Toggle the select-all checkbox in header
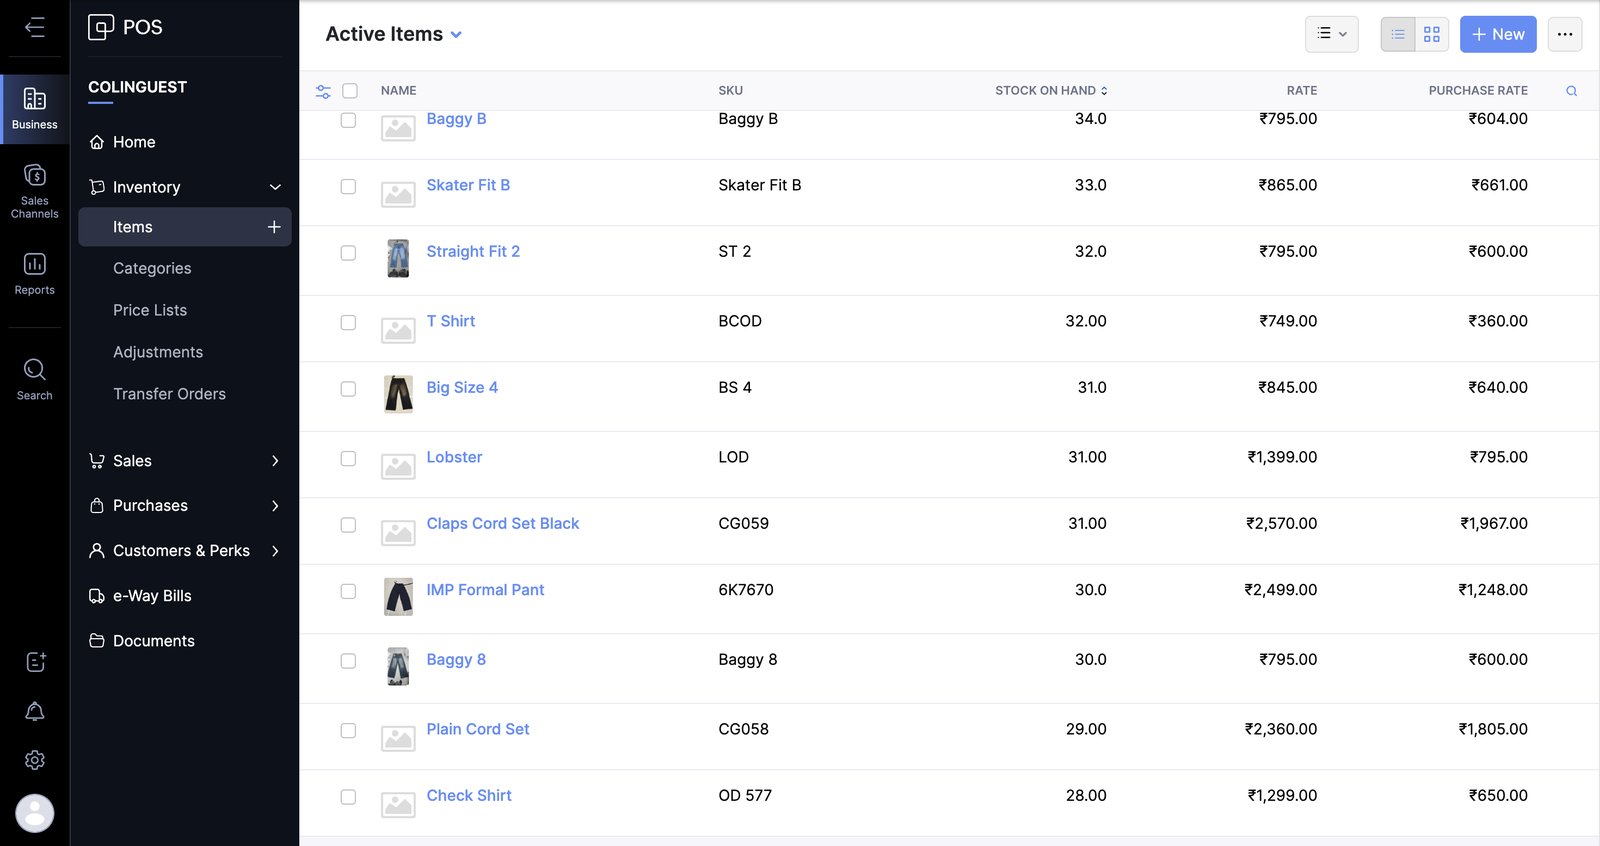Screen dimensions: 1600x846 pos(350,91)
